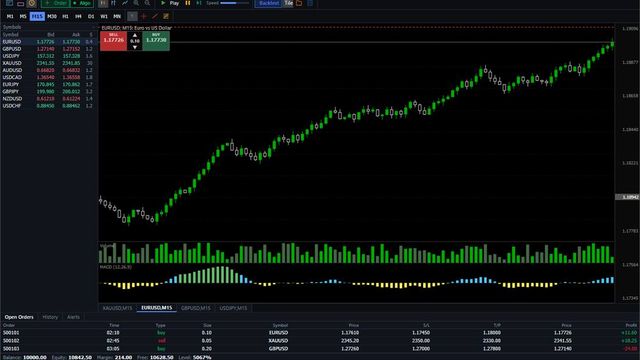Open the Alerts tab

pos(73,317)
